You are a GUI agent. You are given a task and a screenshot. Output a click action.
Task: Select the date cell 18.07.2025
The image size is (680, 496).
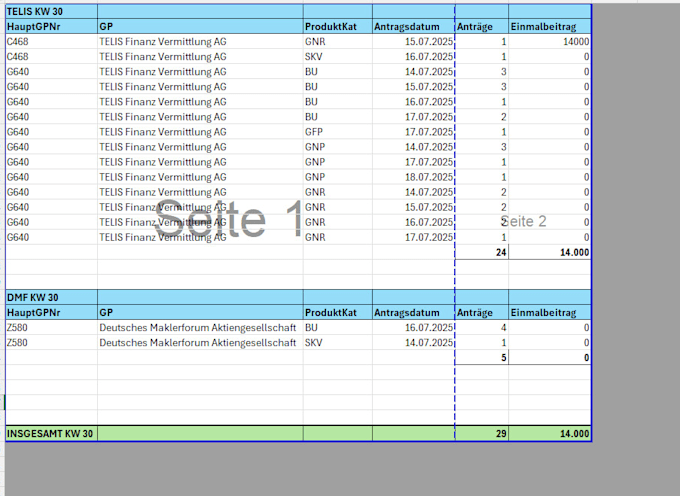click(413, 177)
